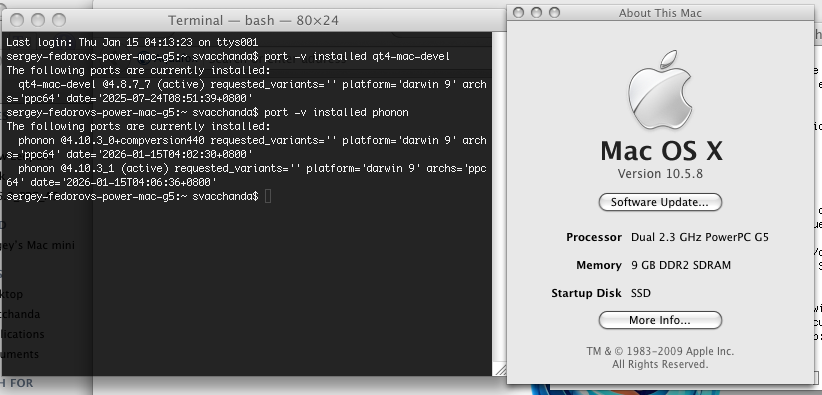Click Software Update button in About This Mac
The image size is (822, 395).
pos(660,202)
